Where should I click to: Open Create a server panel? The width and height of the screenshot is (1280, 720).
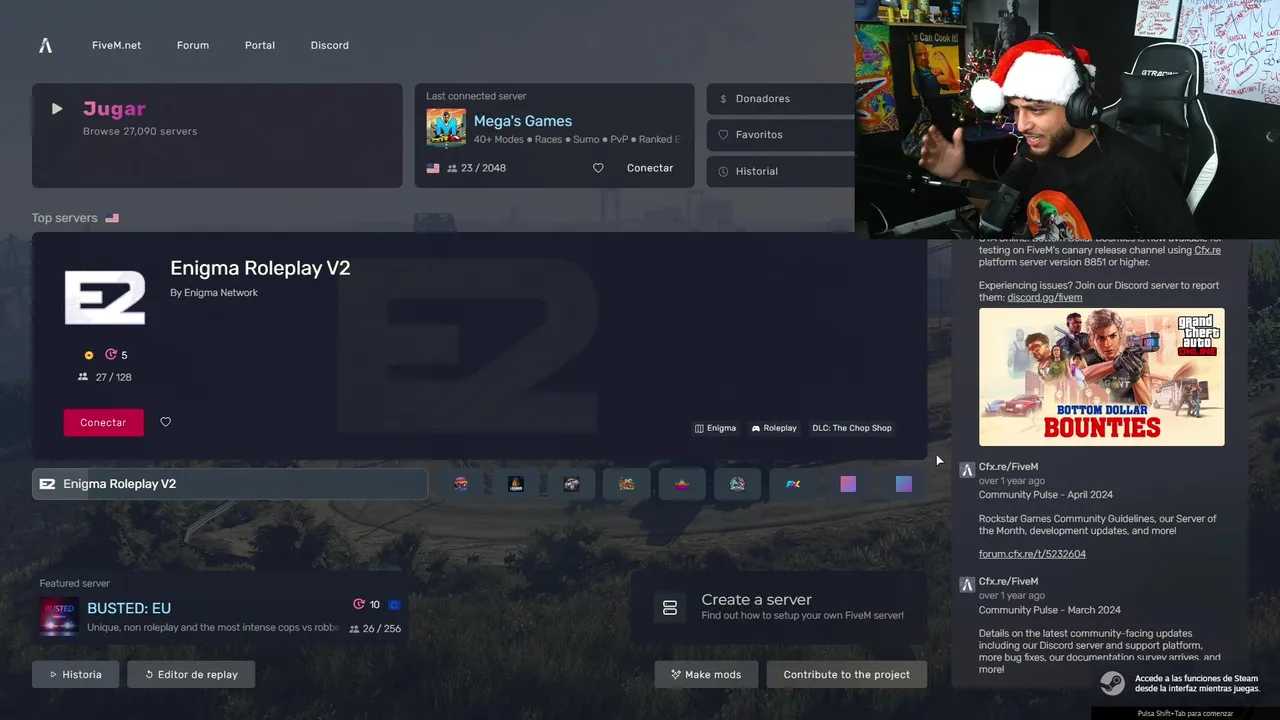(x=779, y=607)
